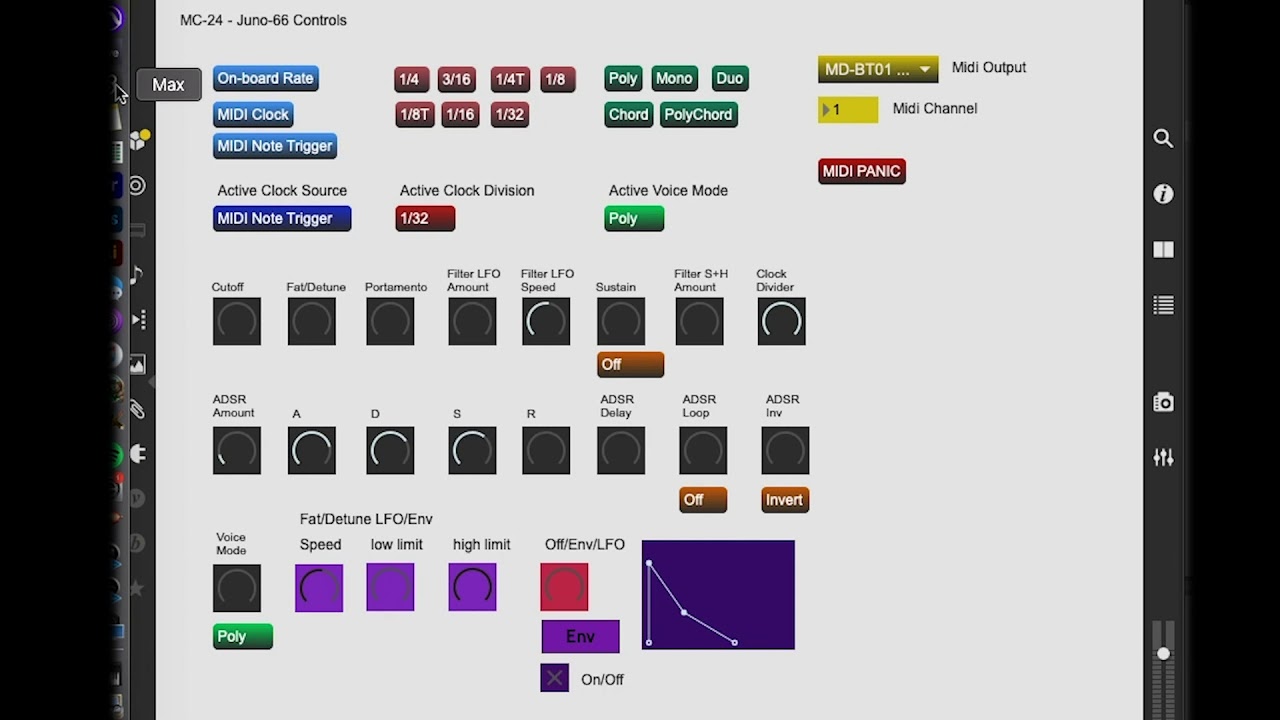Click the Portamento knob
This screenshot has height=720, width=1280.
(x=390, y=321)
